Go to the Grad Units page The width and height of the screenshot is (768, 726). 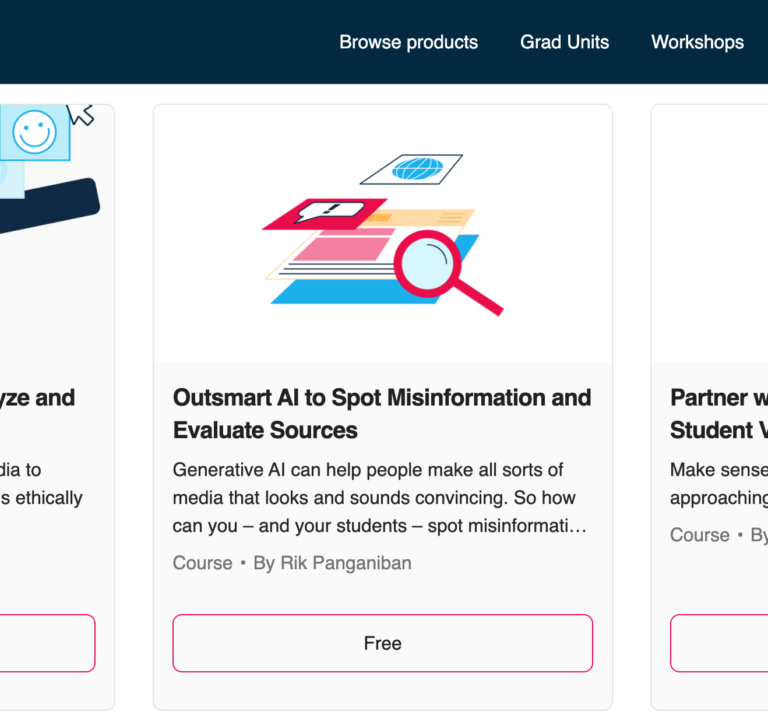[x=564, y=42]
